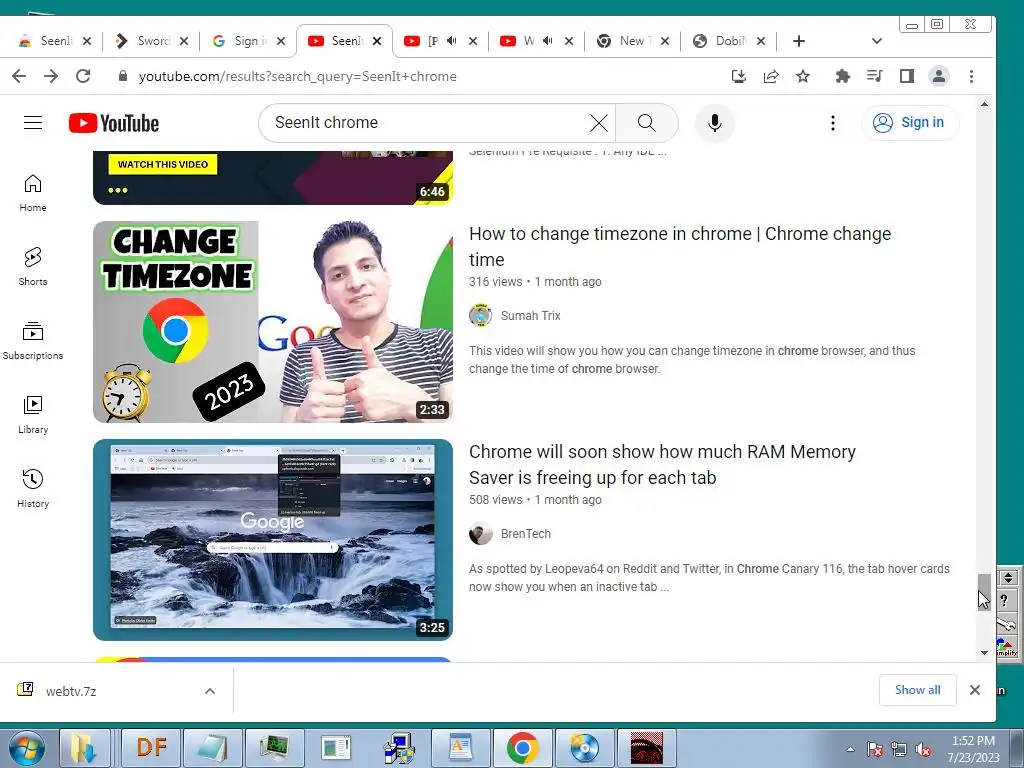
Task: Mute the W YouTube tab audio
Action: click(548, 41)
